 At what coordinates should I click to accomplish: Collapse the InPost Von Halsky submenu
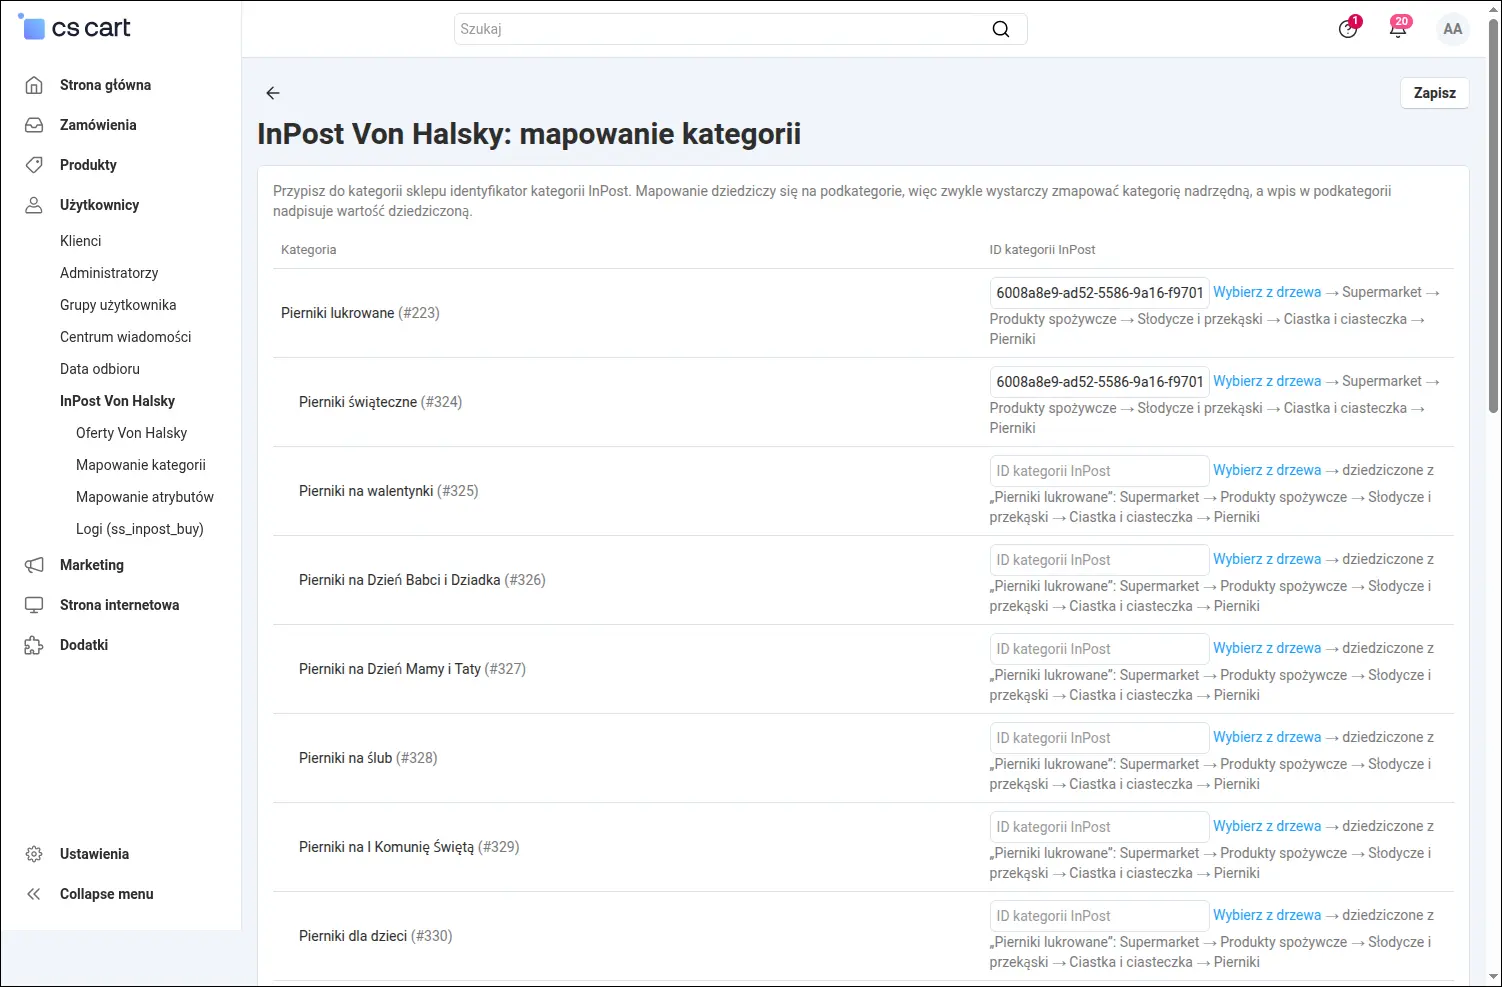(118, 401)
